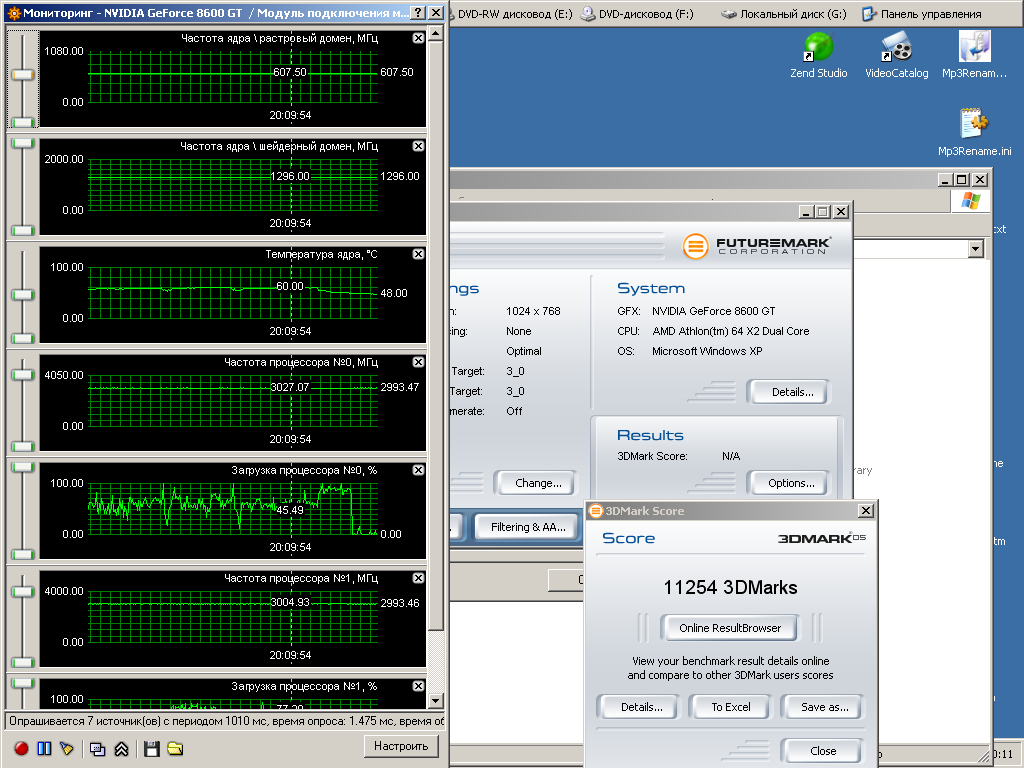Image resolution: width=1024 pixels, height=768 pixels.
Task: Click the monitoring list scroll up arrow
Action: (436, 34)
